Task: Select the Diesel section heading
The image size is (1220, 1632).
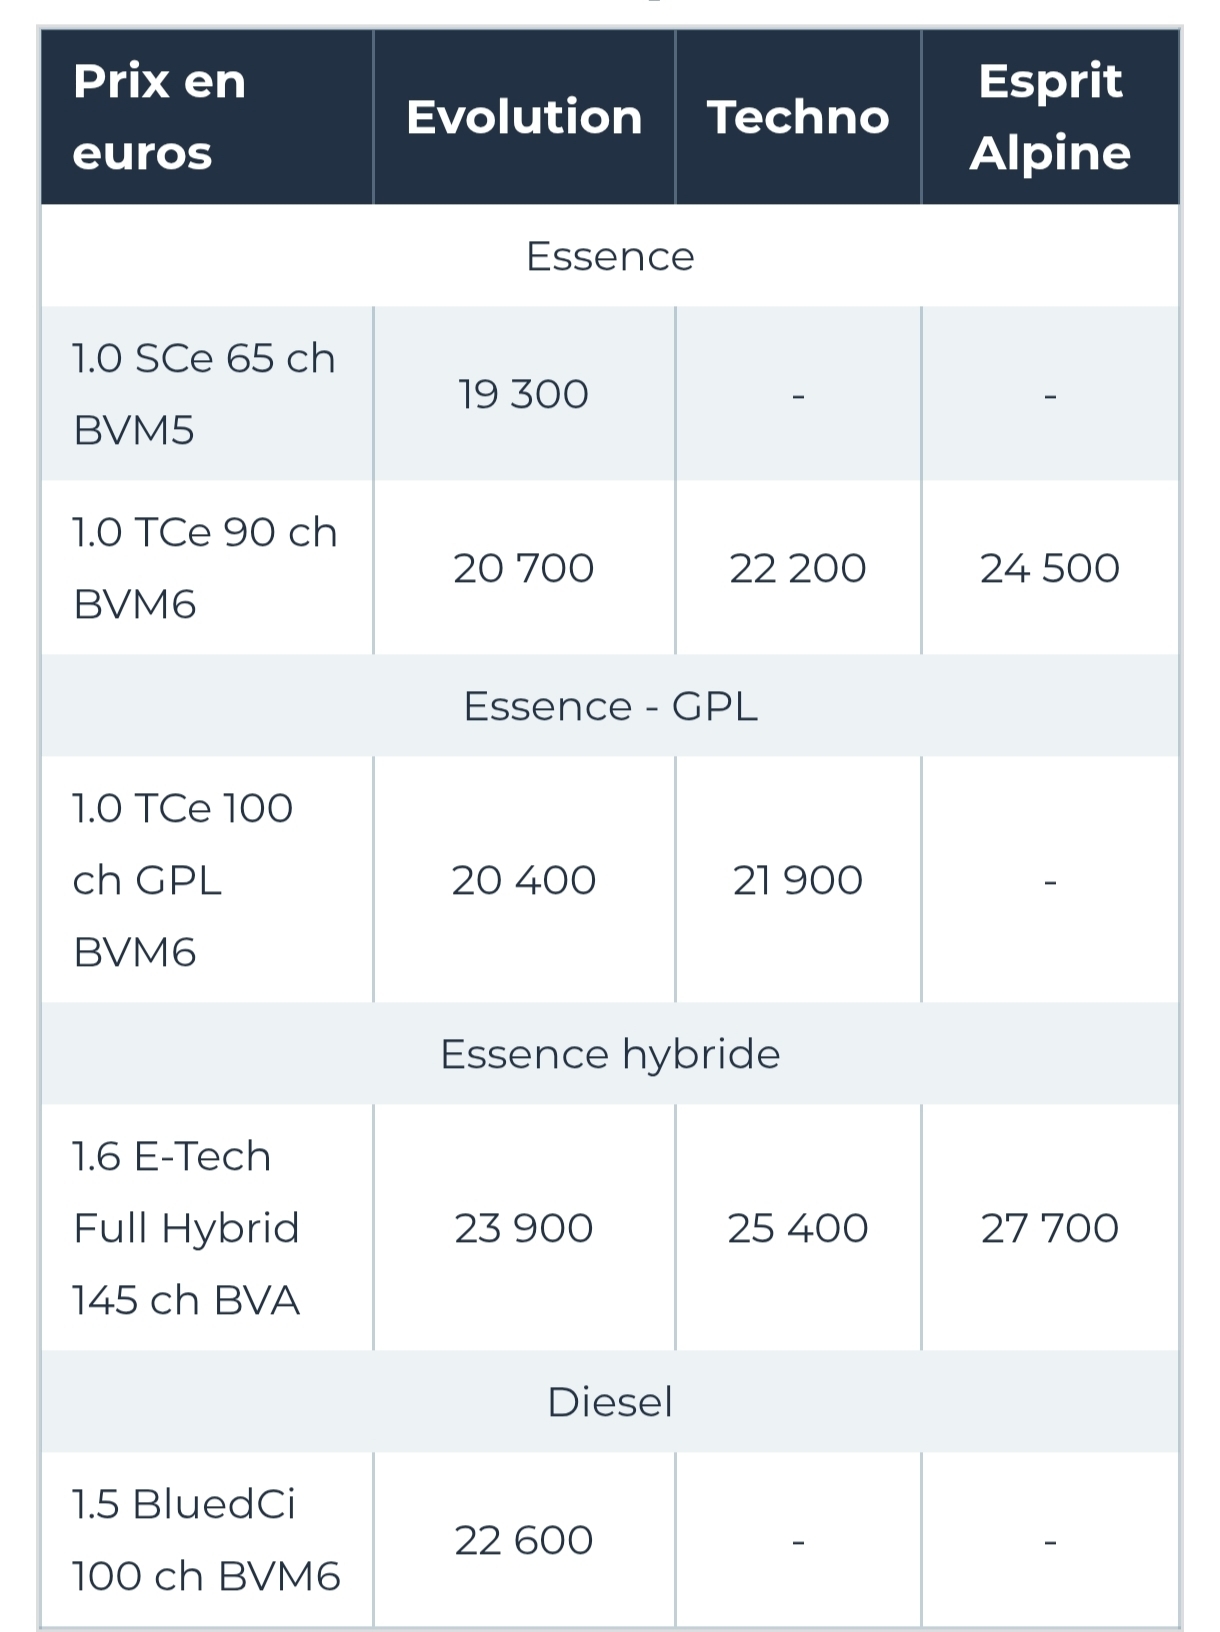Action: point(610,1402)
